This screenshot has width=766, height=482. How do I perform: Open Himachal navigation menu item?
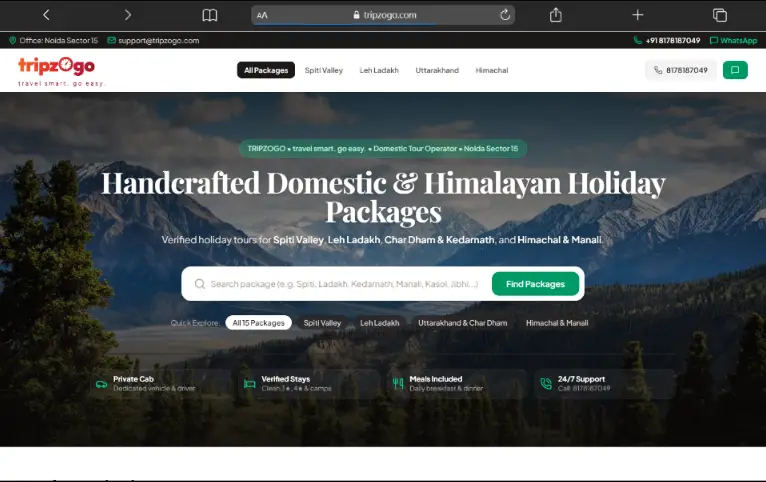pos(491,70)
